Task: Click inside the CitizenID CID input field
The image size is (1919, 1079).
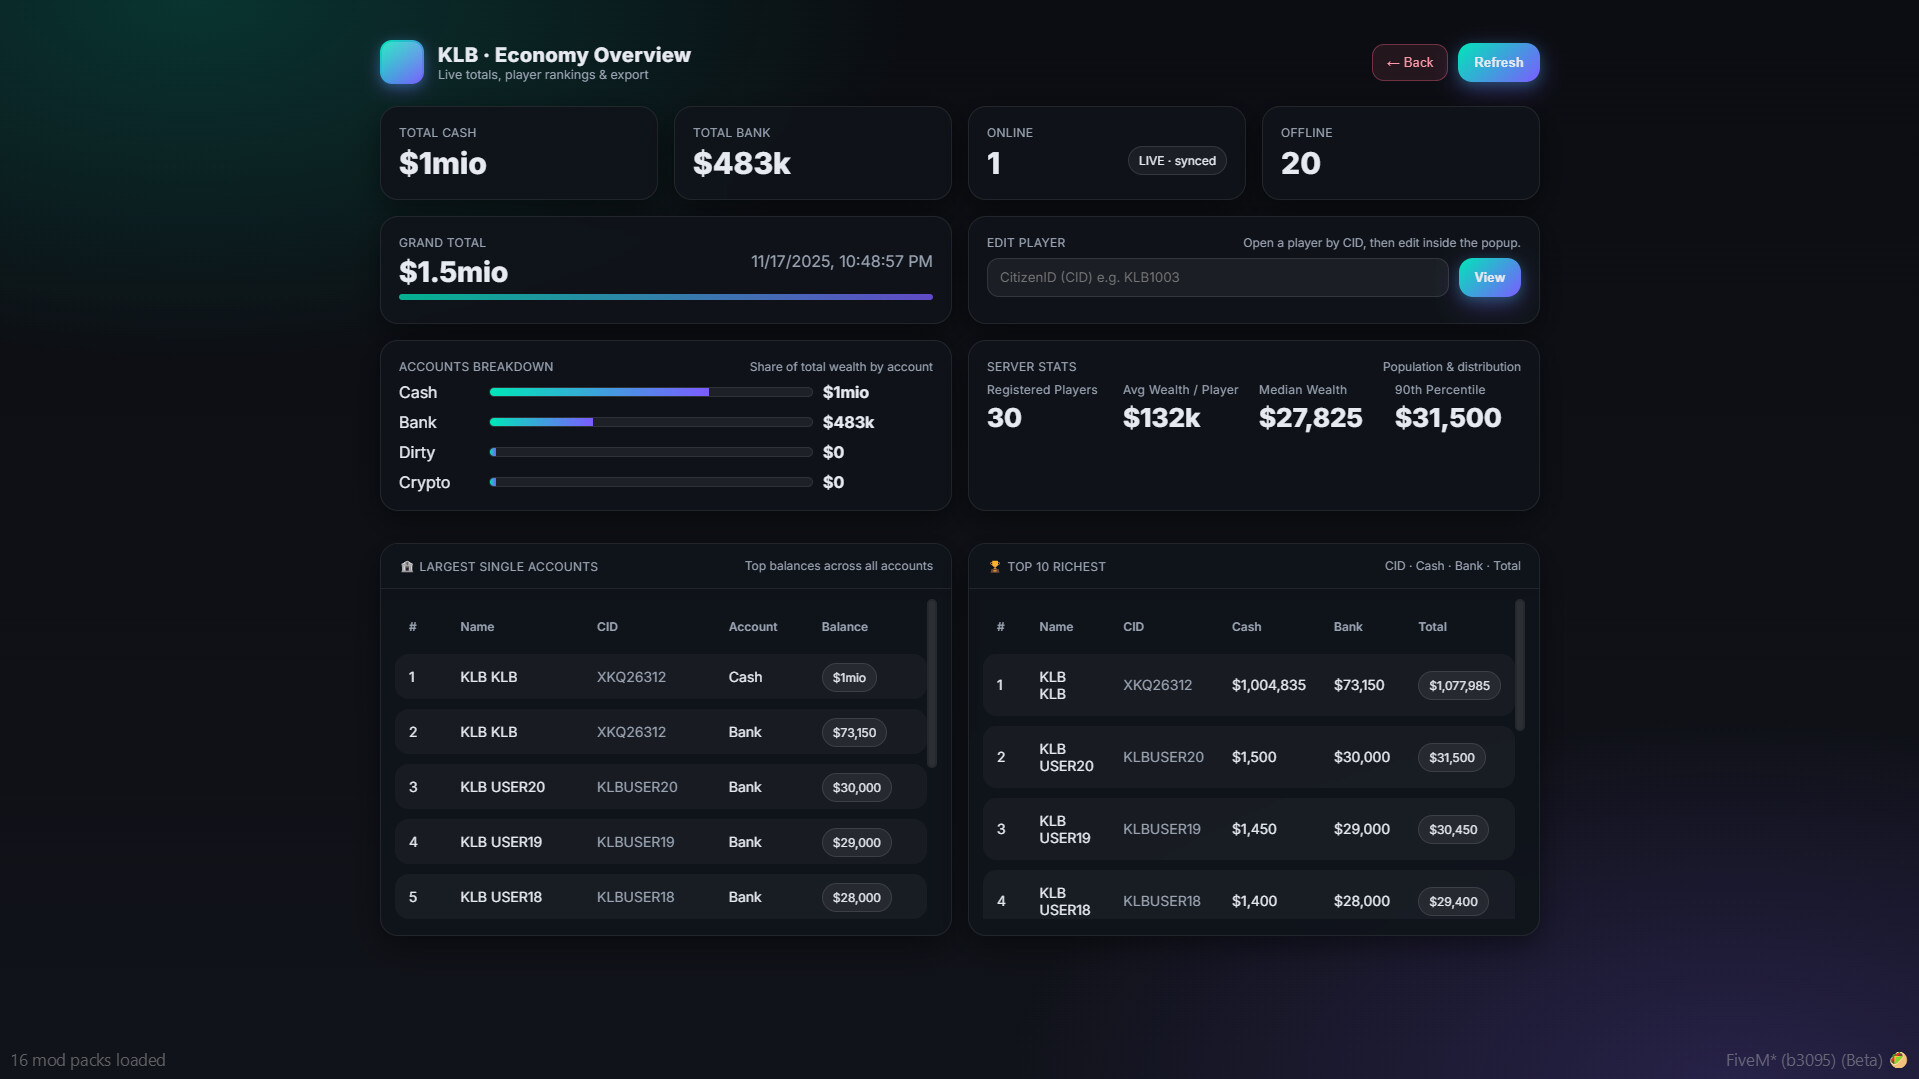Action: (x=1216, y=277)
